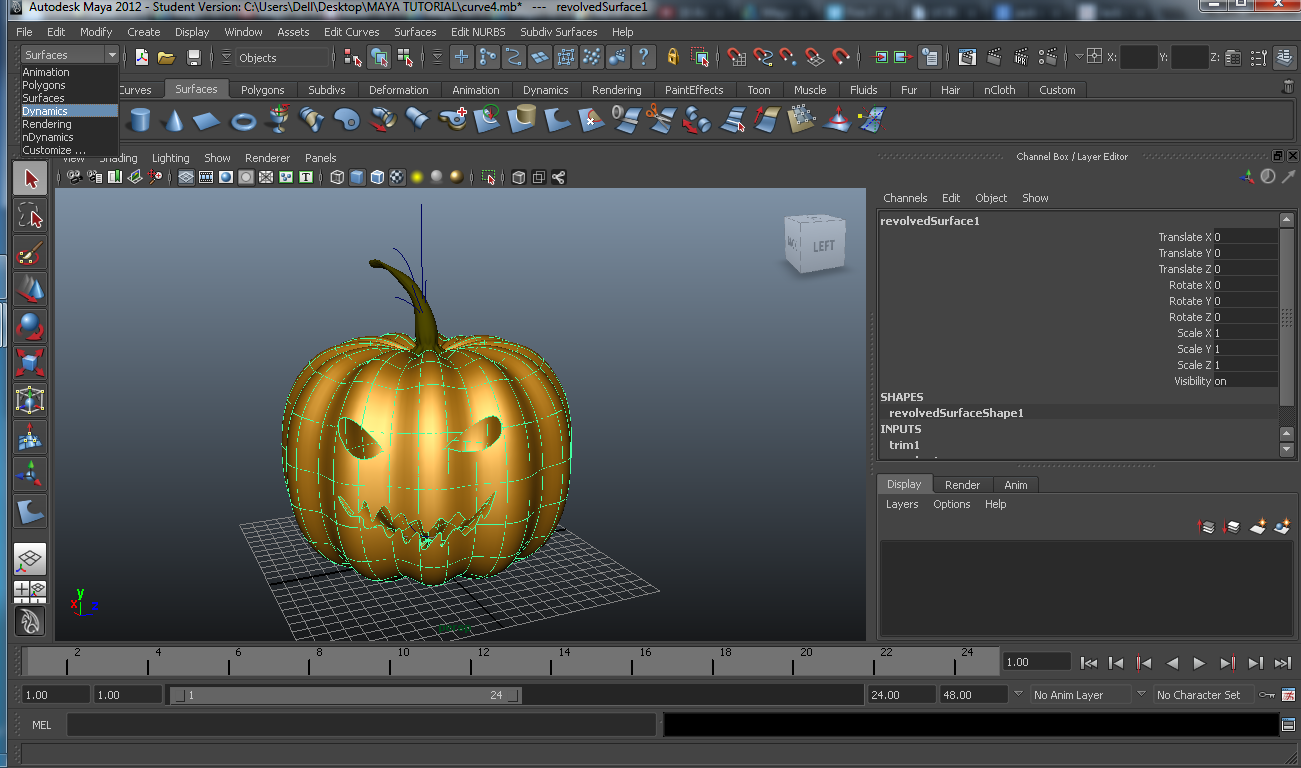Open the No Character Set dropdown
1301x768 pixels.
pos(1203,695)
